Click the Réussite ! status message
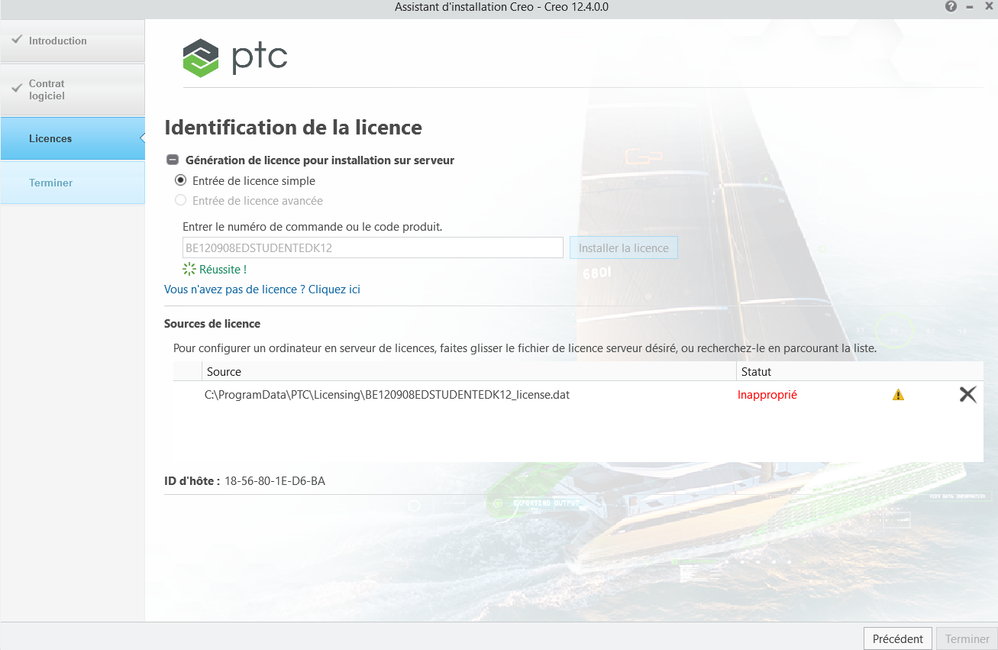The image size is (998, 650). pyautogui.click(x=223, y=269)
